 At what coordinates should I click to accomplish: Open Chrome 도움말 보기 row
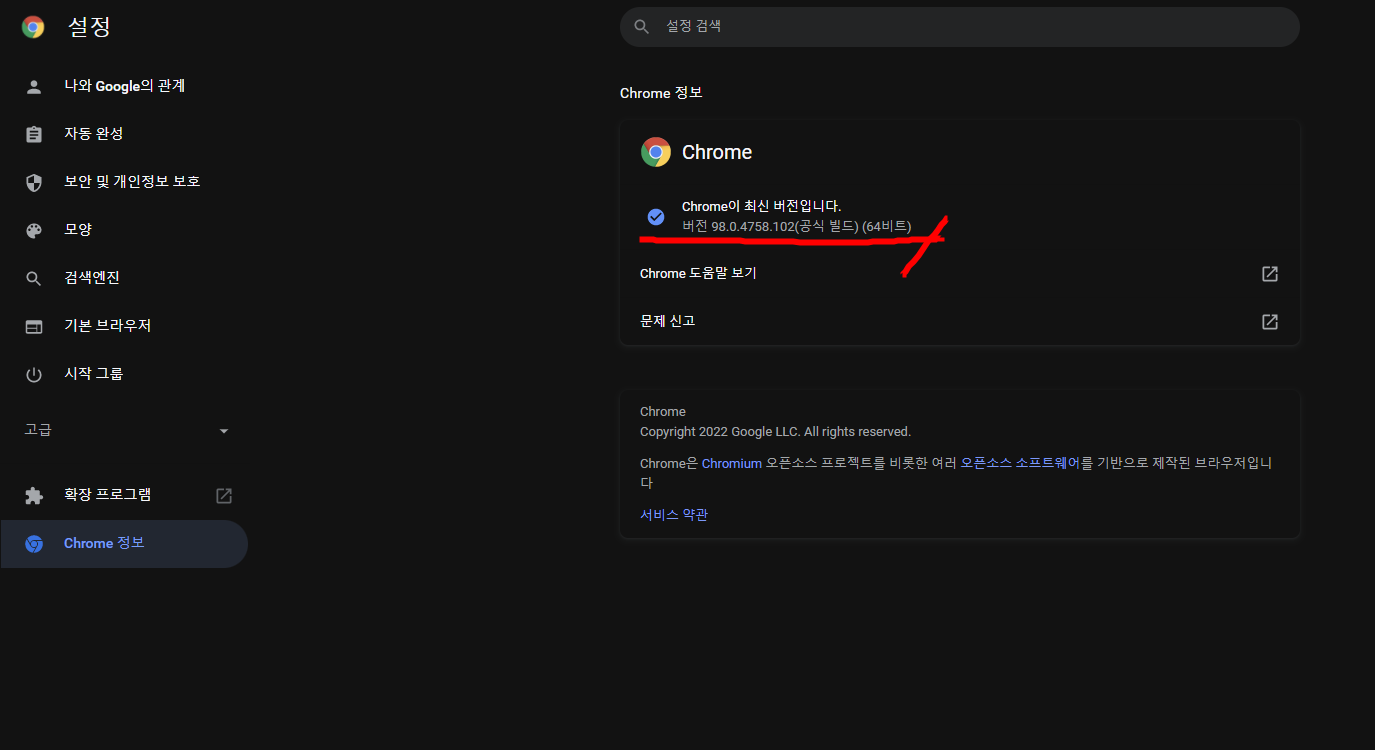[x=960, y=273]
